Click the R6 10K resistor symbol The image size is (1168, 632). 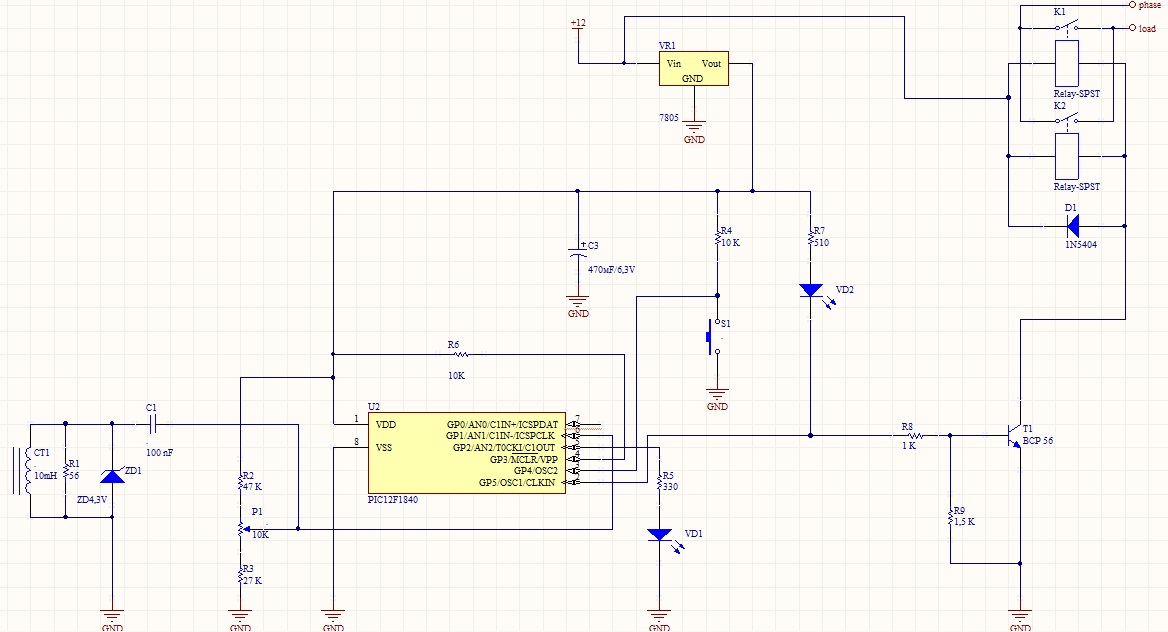[460, 355]
